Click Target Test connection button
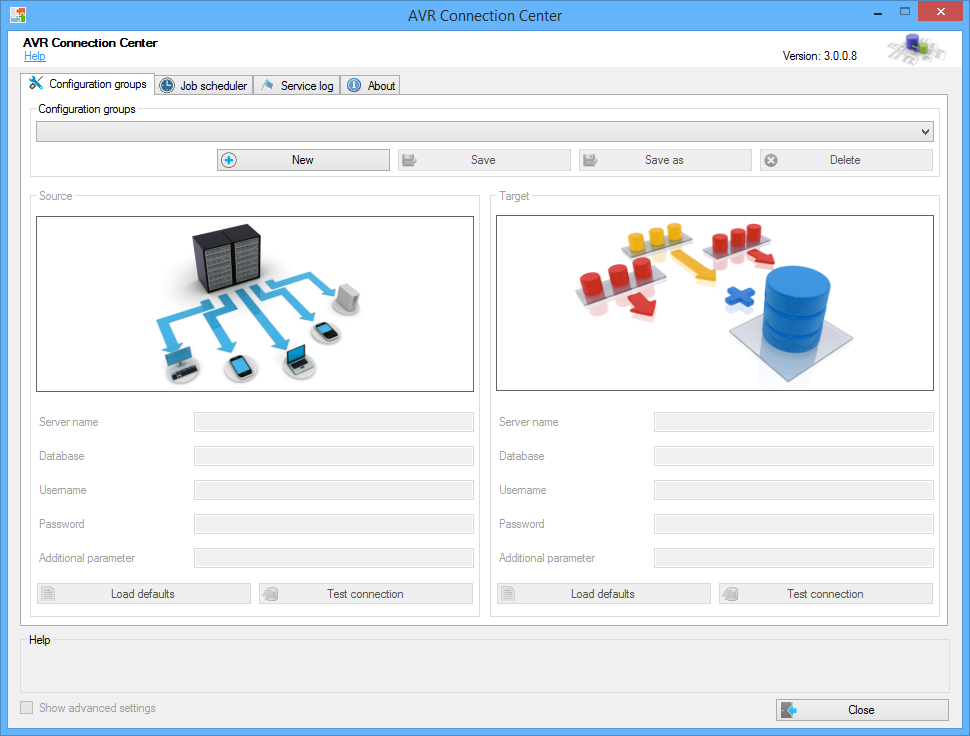Screen dimensions: 970x736 [826, 594]
